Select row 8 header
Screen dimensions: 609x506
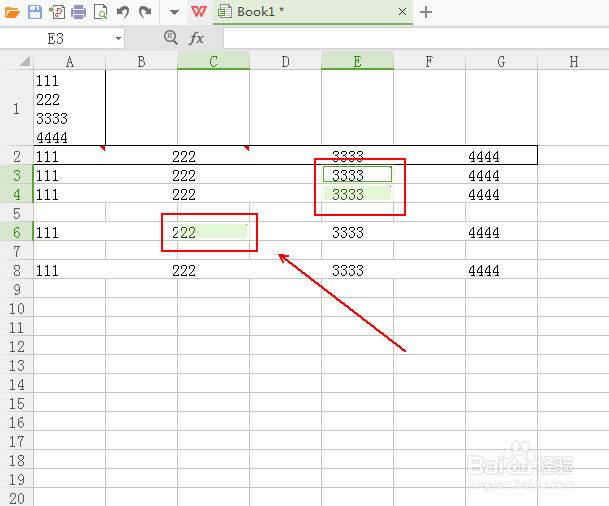(x=17, y=270)
